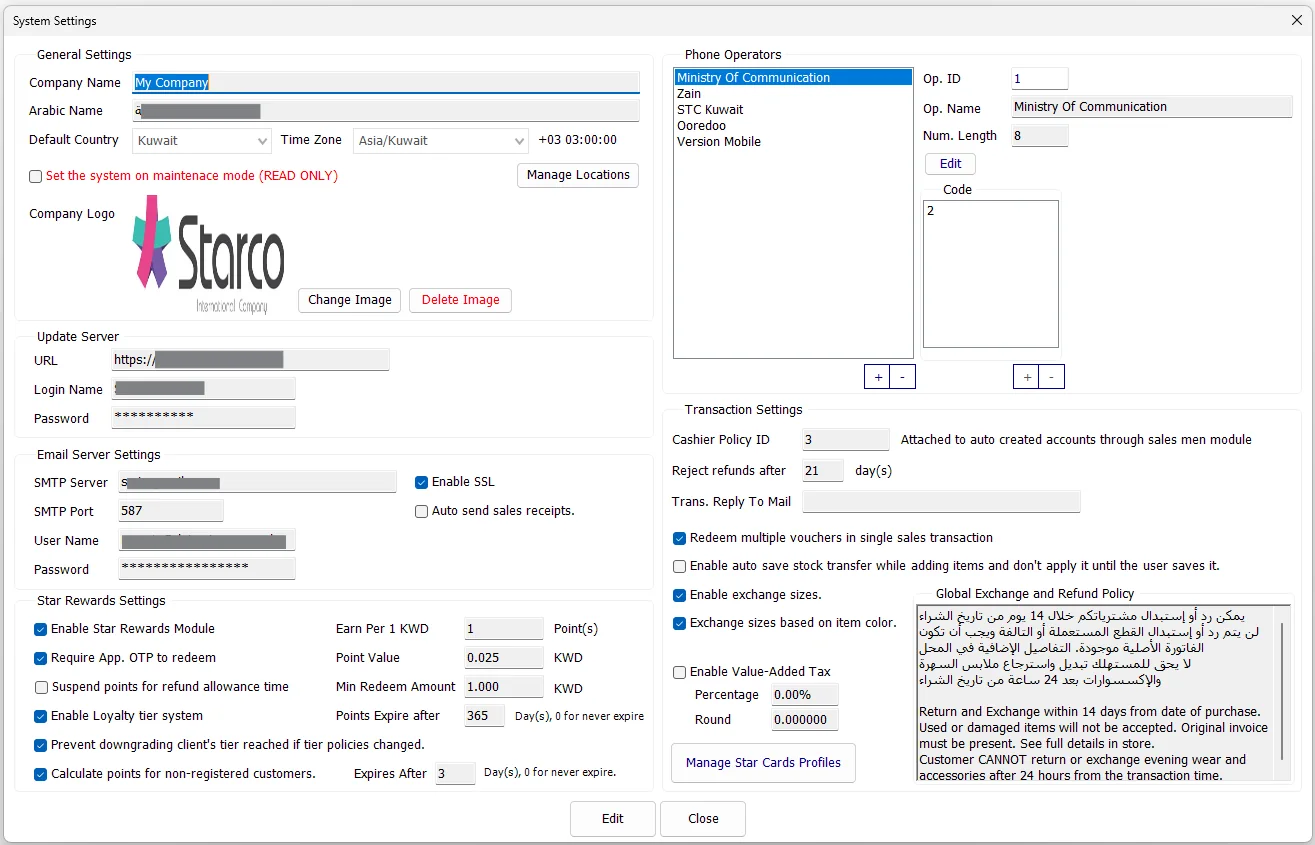The width and height of the screenshot is (1315, 845).
Task: Click the Global Exchange and Refund Policy scrollbar
Action: pyautogui.click(x=1281, y=692)
